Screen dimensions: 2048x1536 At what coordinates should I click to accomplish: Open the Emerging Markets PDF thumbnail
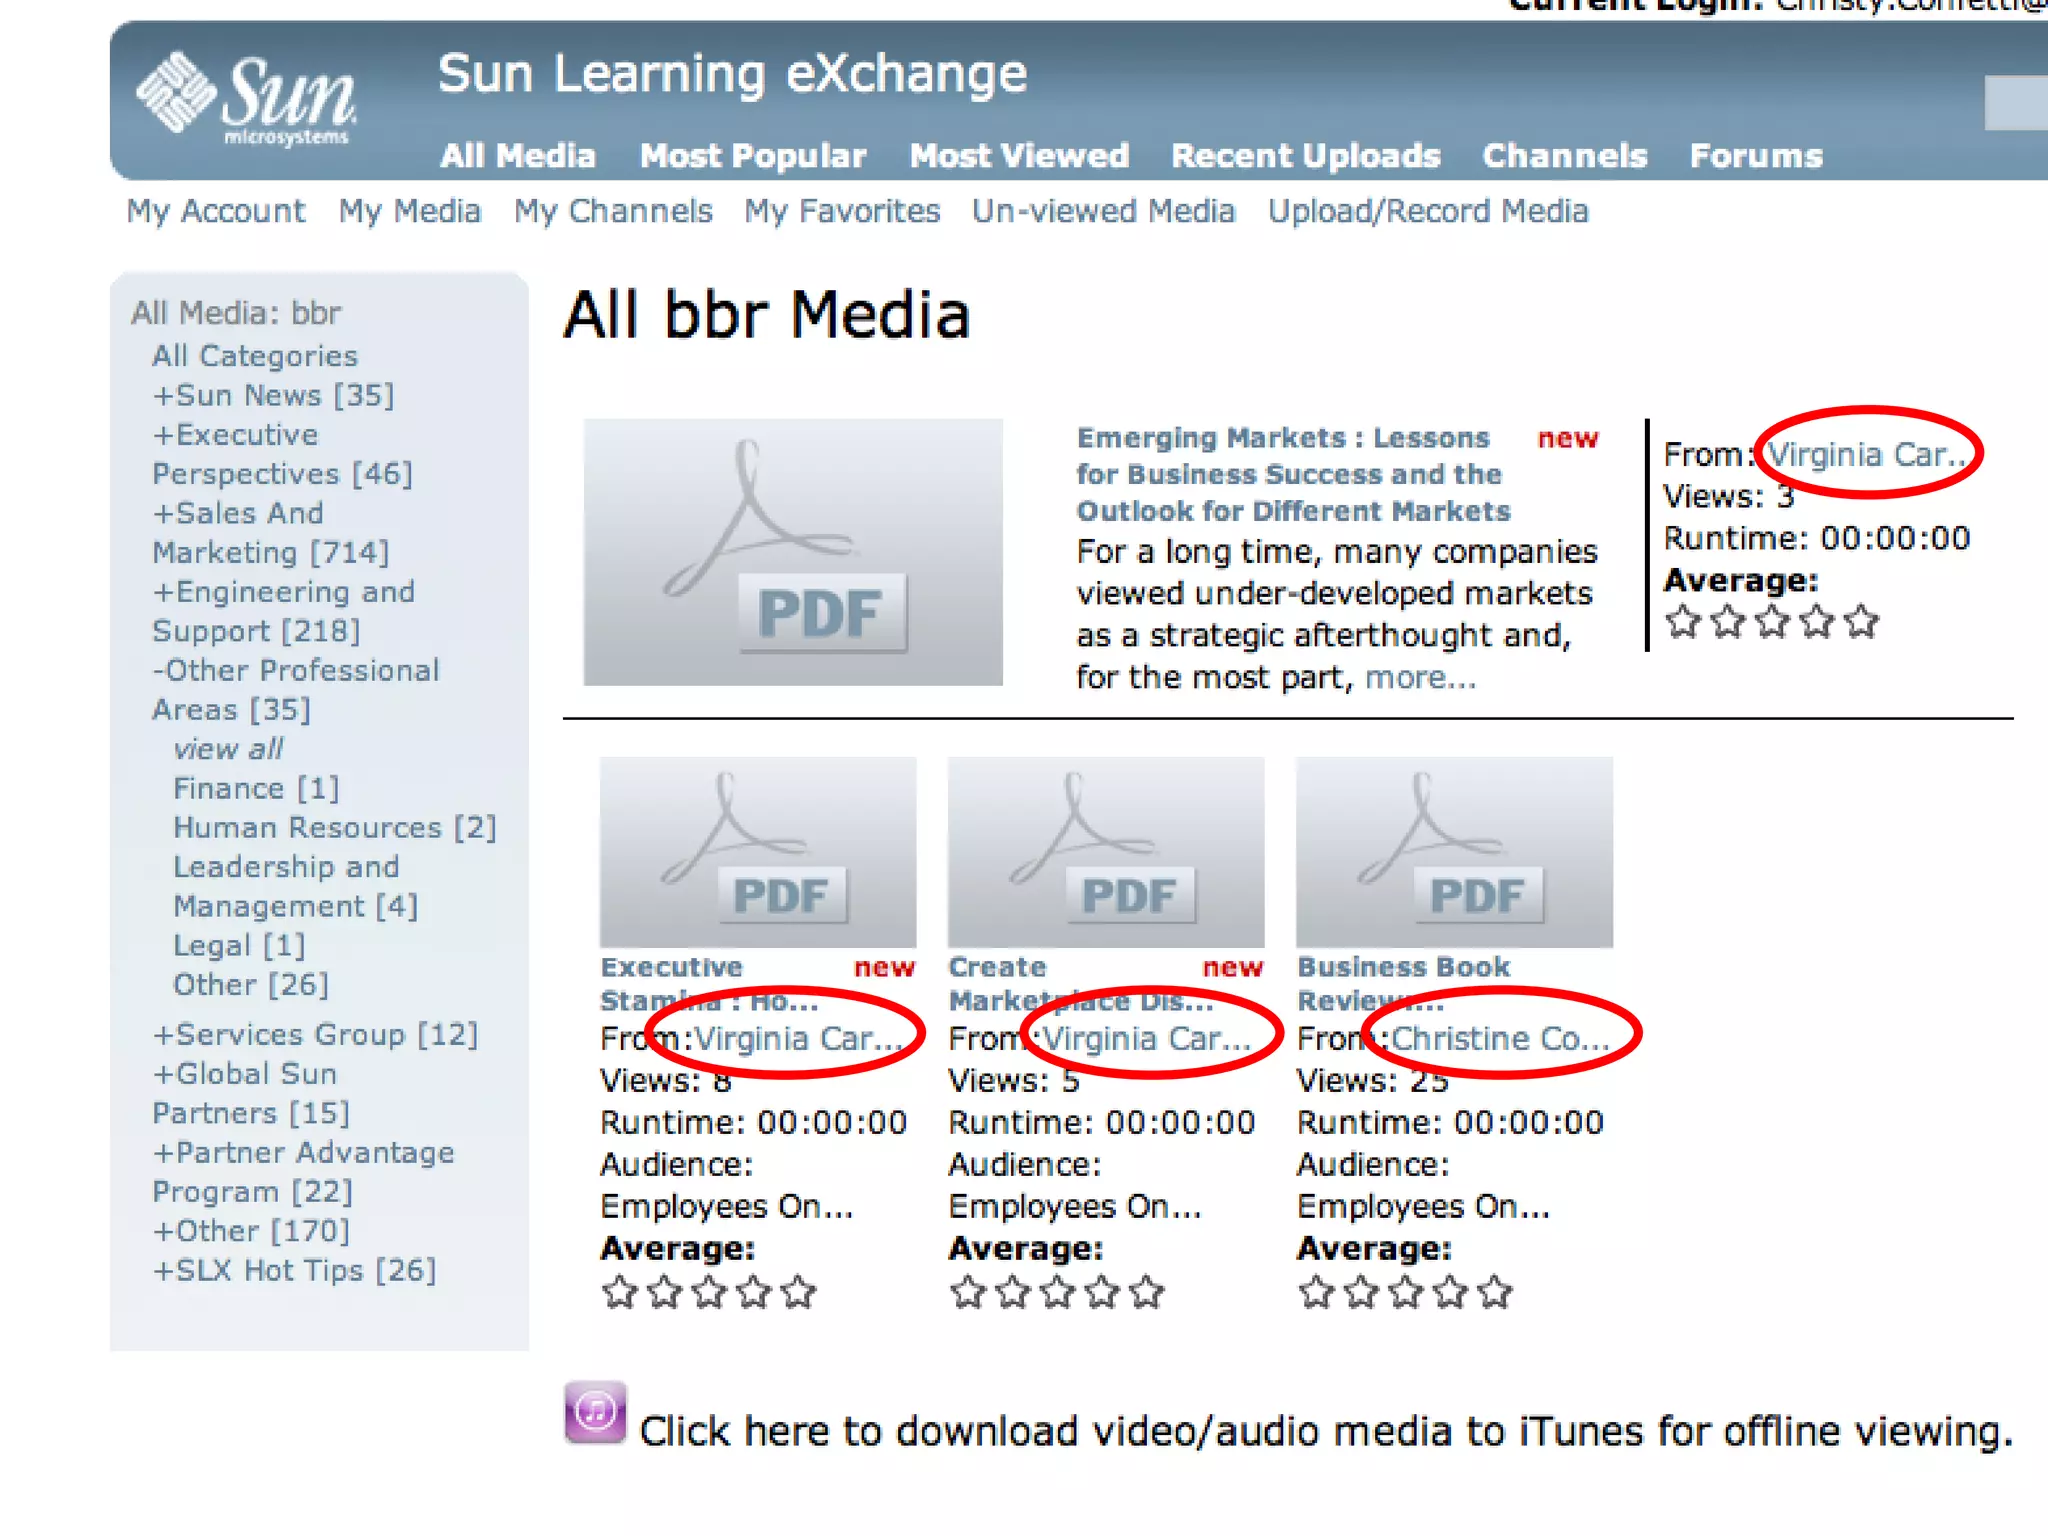pyautogui.click(x=793, y=552)
